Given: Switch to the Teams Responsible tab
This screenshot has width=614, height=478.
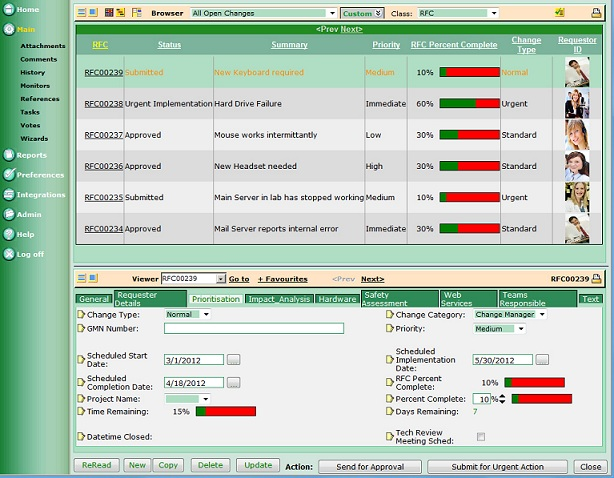Looking at the screenshot, I should pyautogui.click(x=538, y=299).
